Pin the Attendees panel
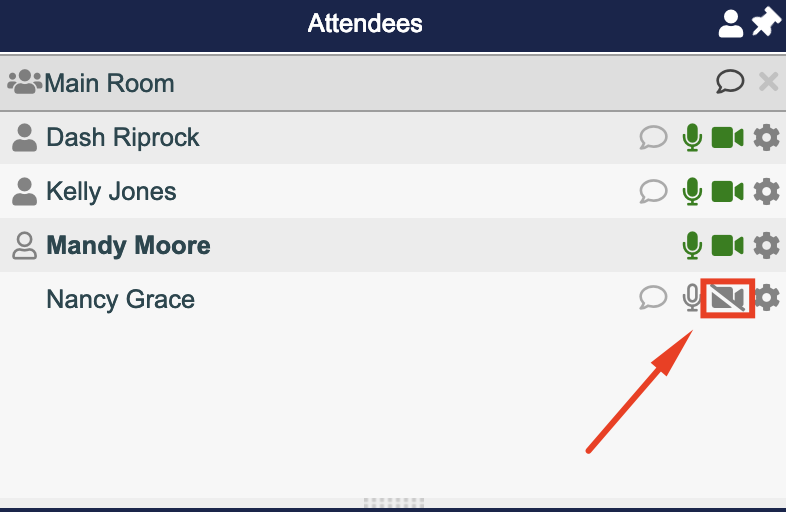 765,23
